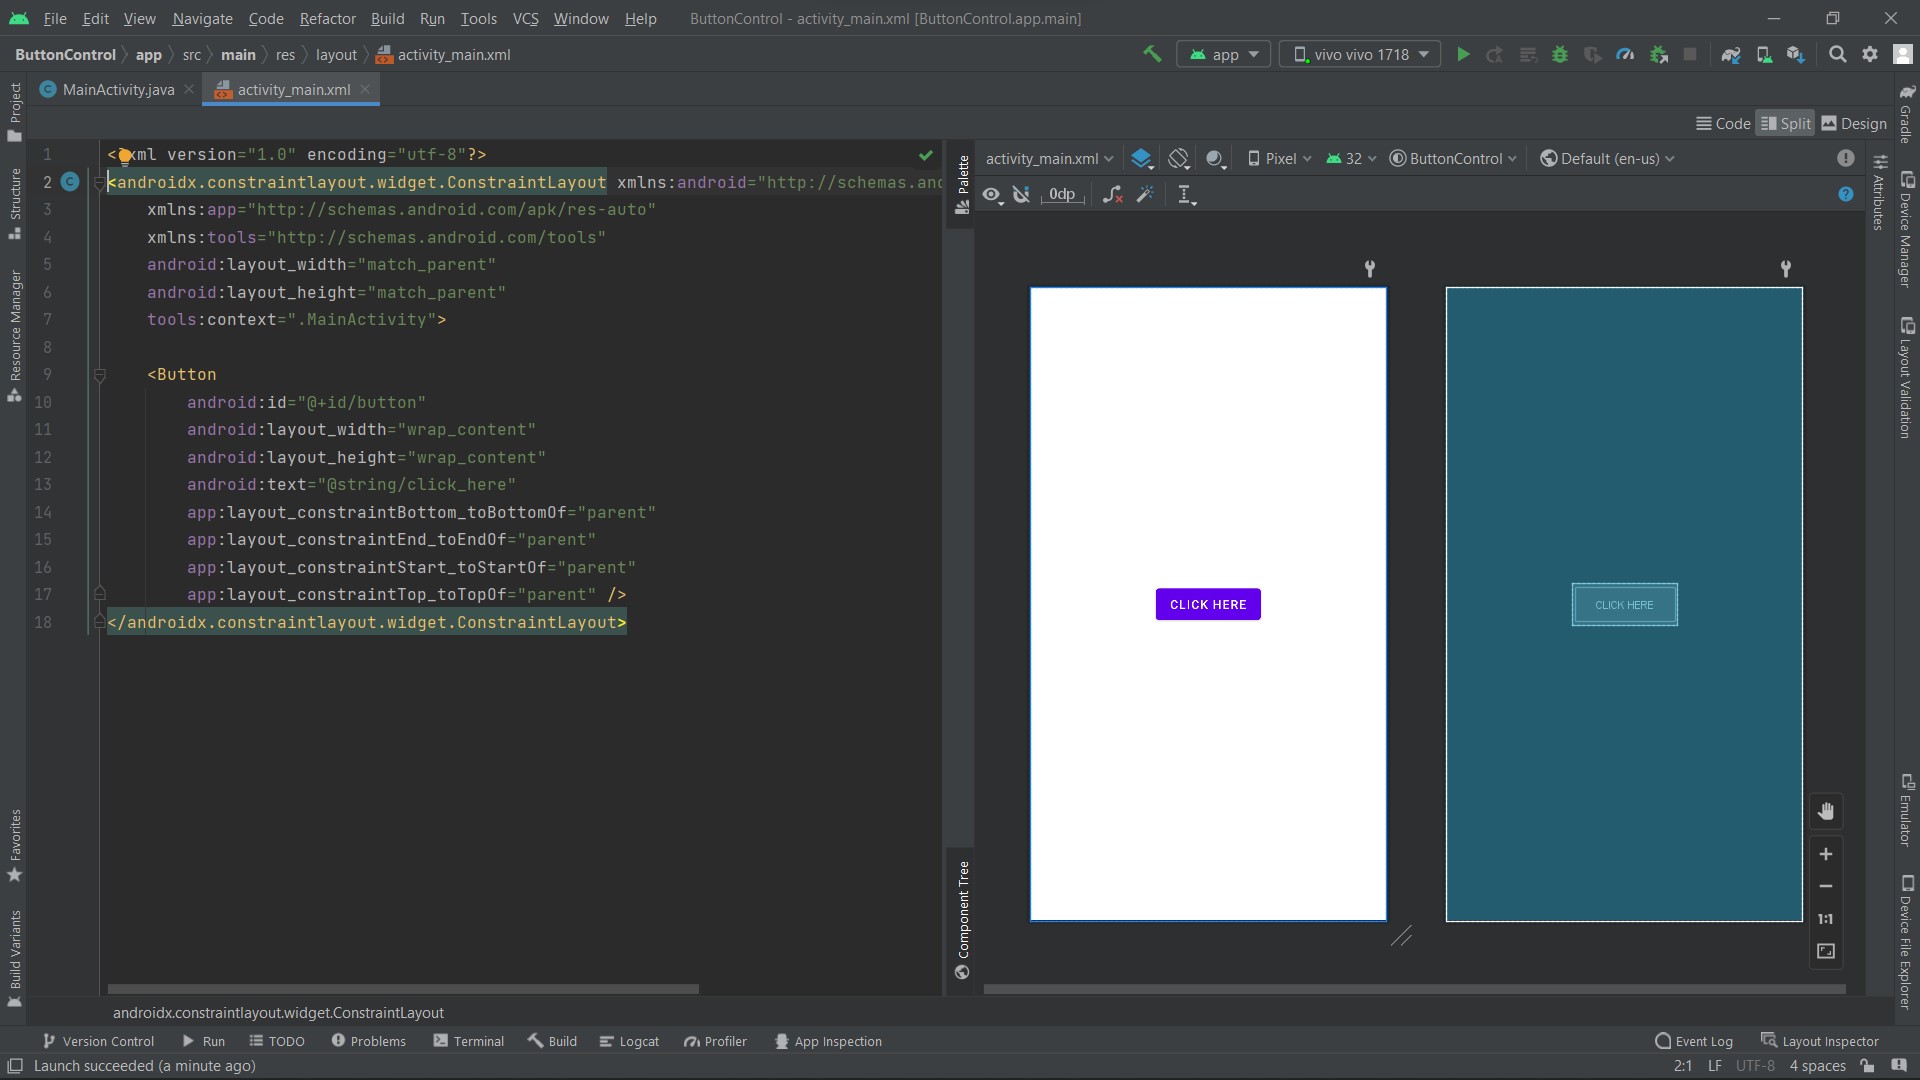Screen dimensions: 1920x1080
Task: Click the Make Project hammer icon
Action: click(1152, 54)
